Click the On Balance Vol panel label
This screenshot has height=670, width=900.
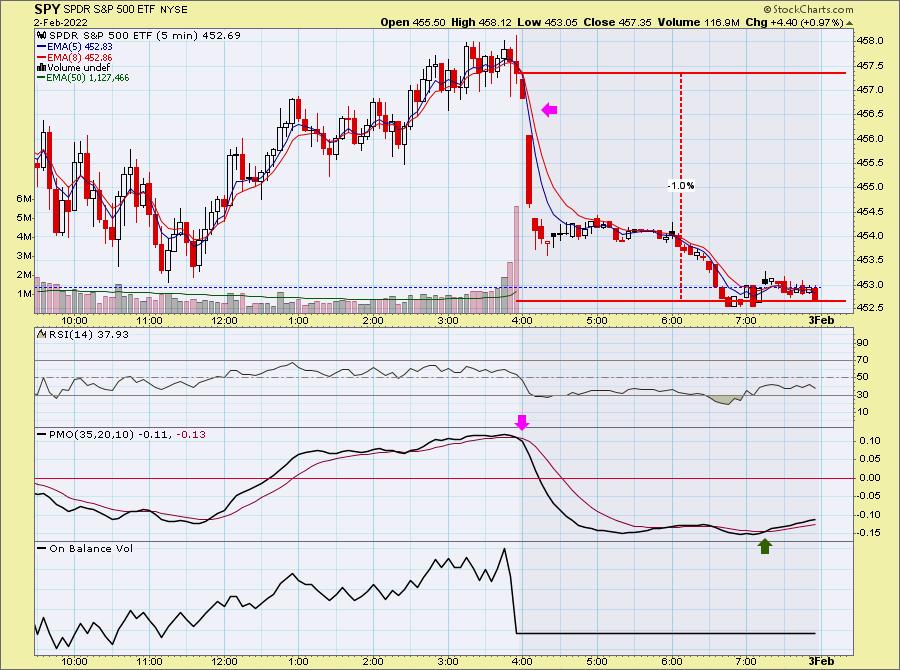click(91, 548)
